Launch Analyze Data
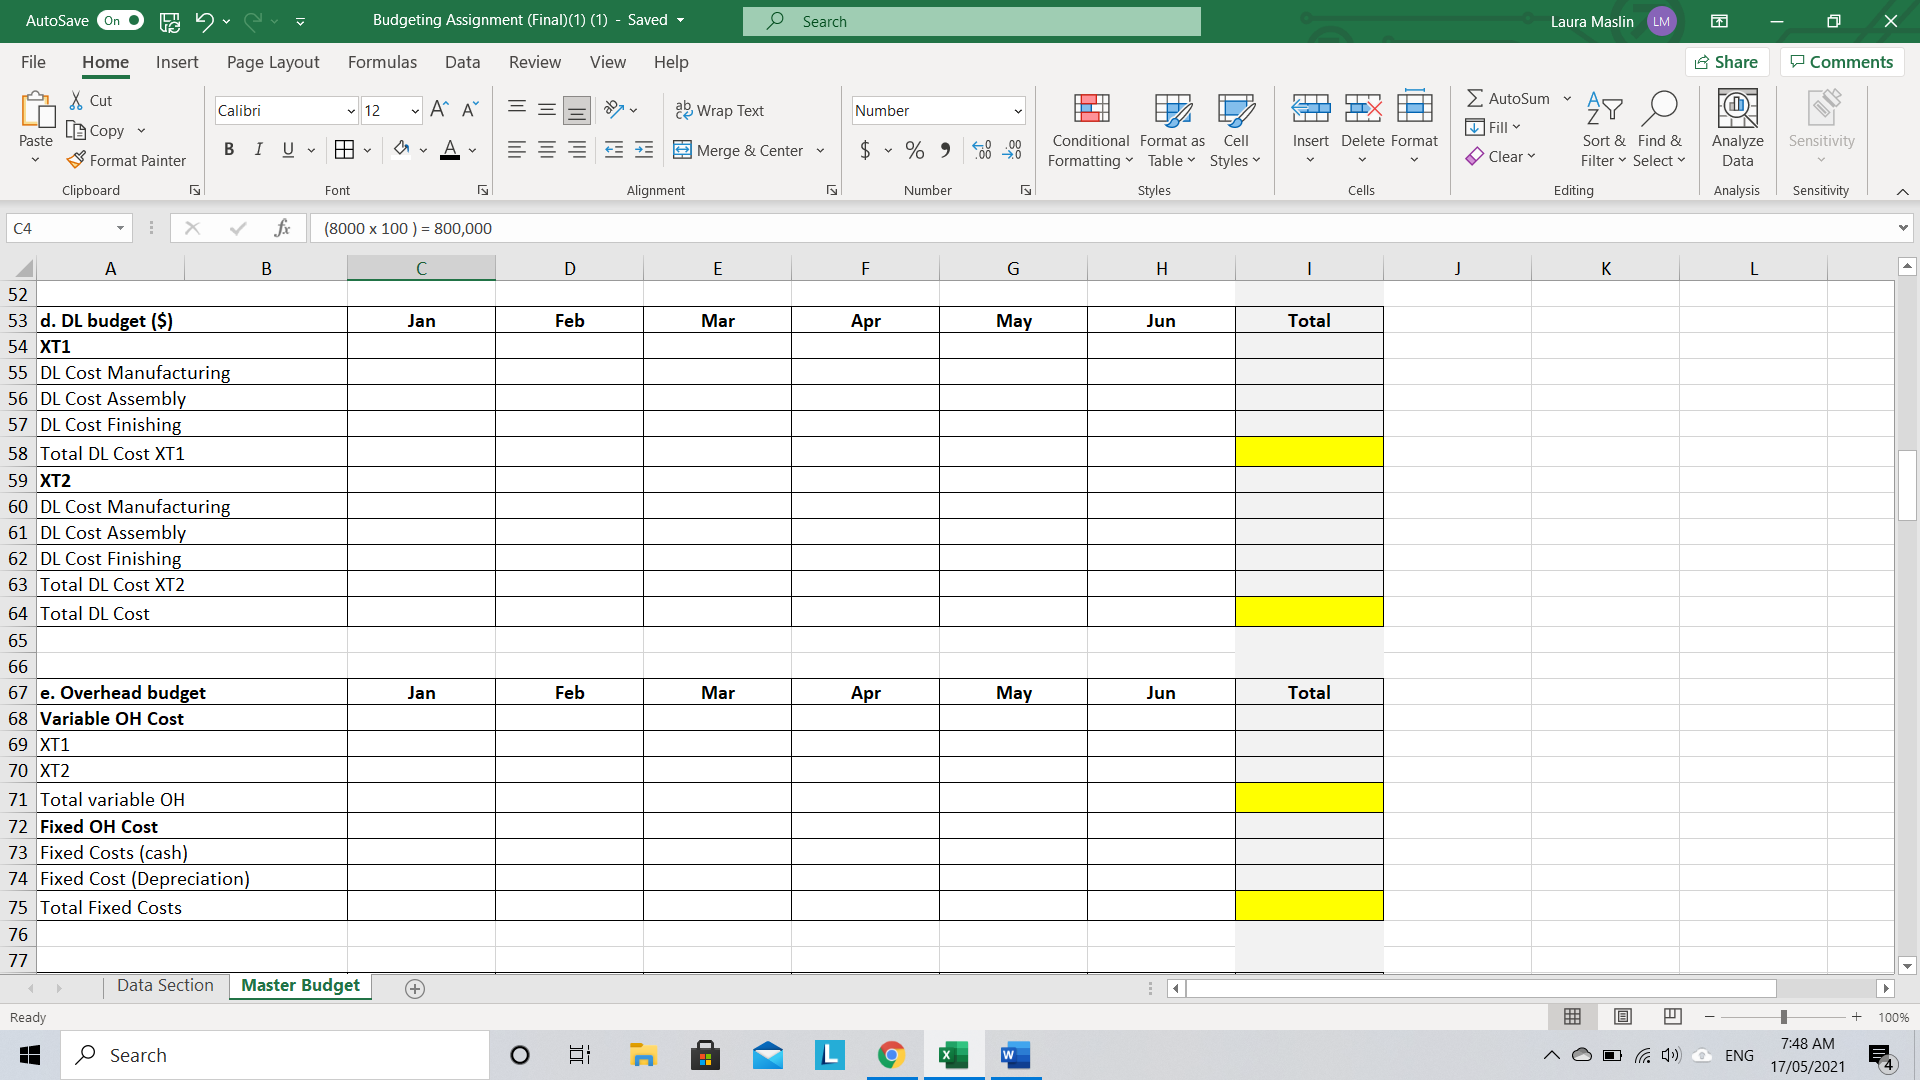Viewport: 1920px width, 1080px height. [1737, 128]
